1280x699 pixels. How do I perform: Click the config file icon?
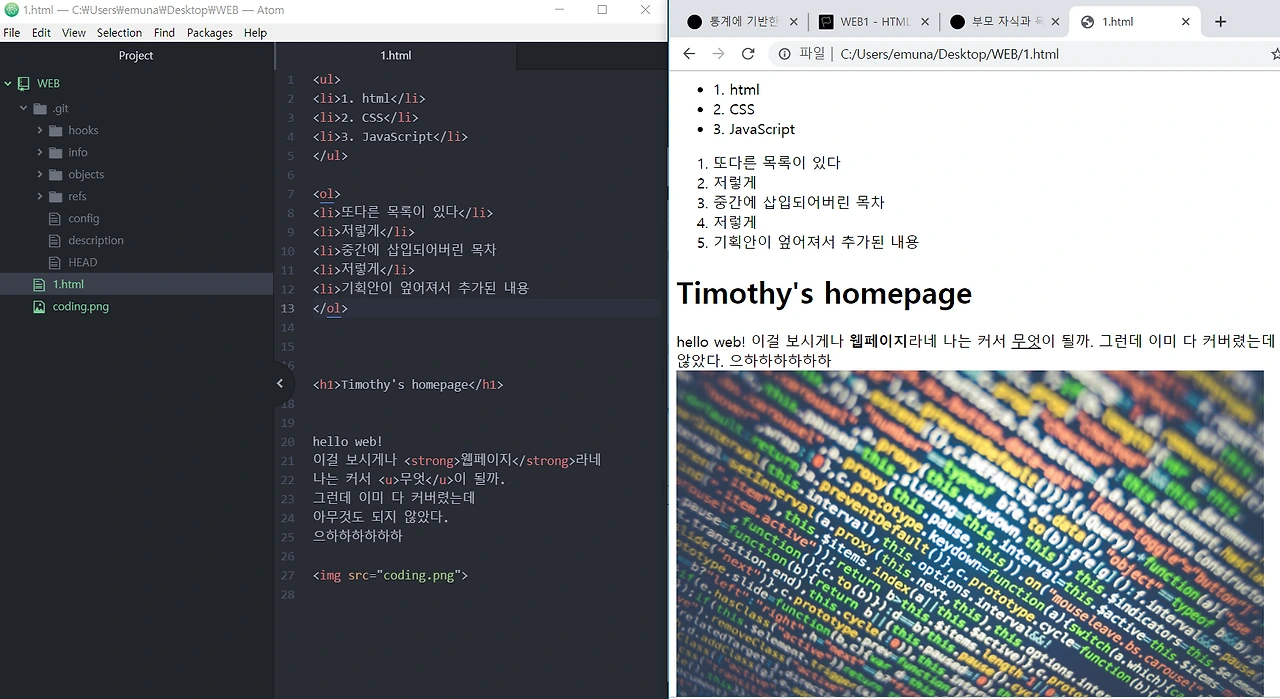coord(56,218)
